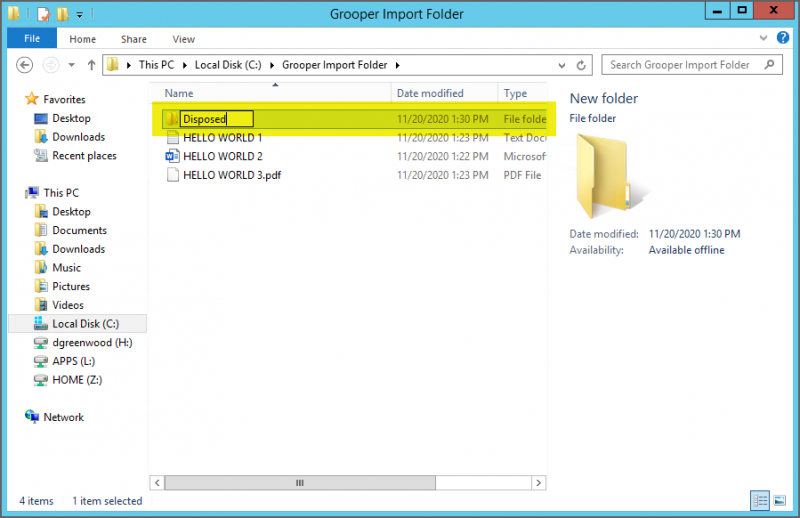800x518 pixels.
Task: Click the Back navigation arrow
Action: pyautogui.click(x=24, y=65)
